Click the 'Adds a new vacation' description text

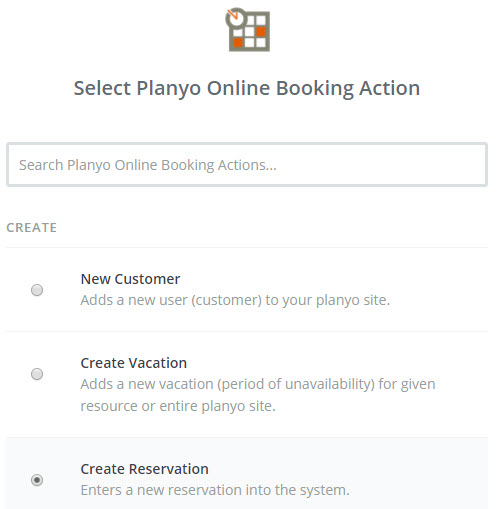pos(147,384)
